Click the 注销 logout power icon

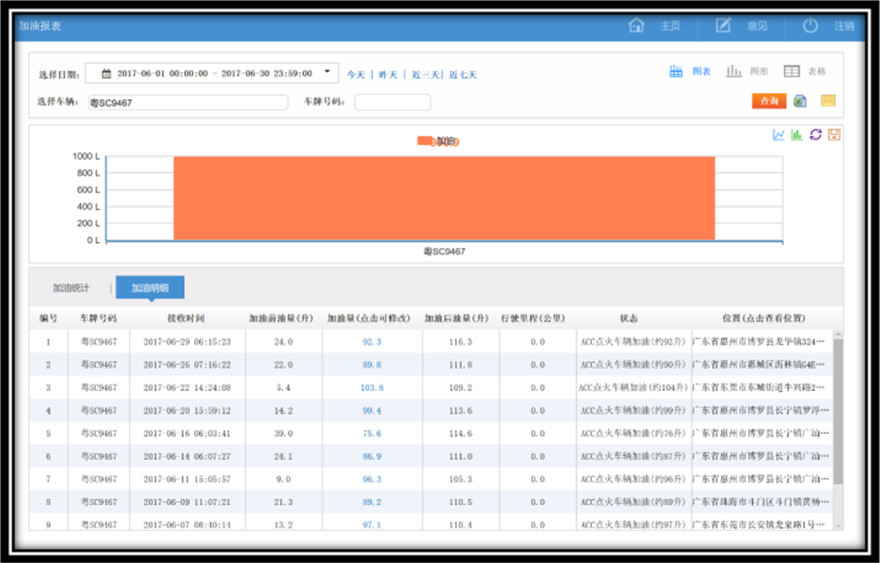coord(810,25)
